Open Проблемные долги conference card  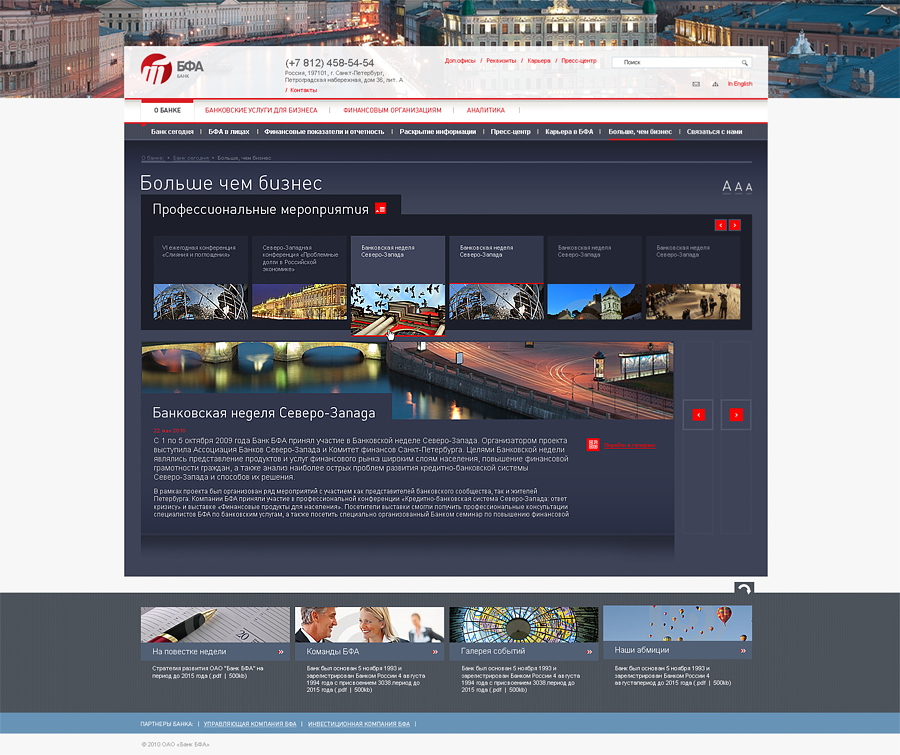click(299, 277)
